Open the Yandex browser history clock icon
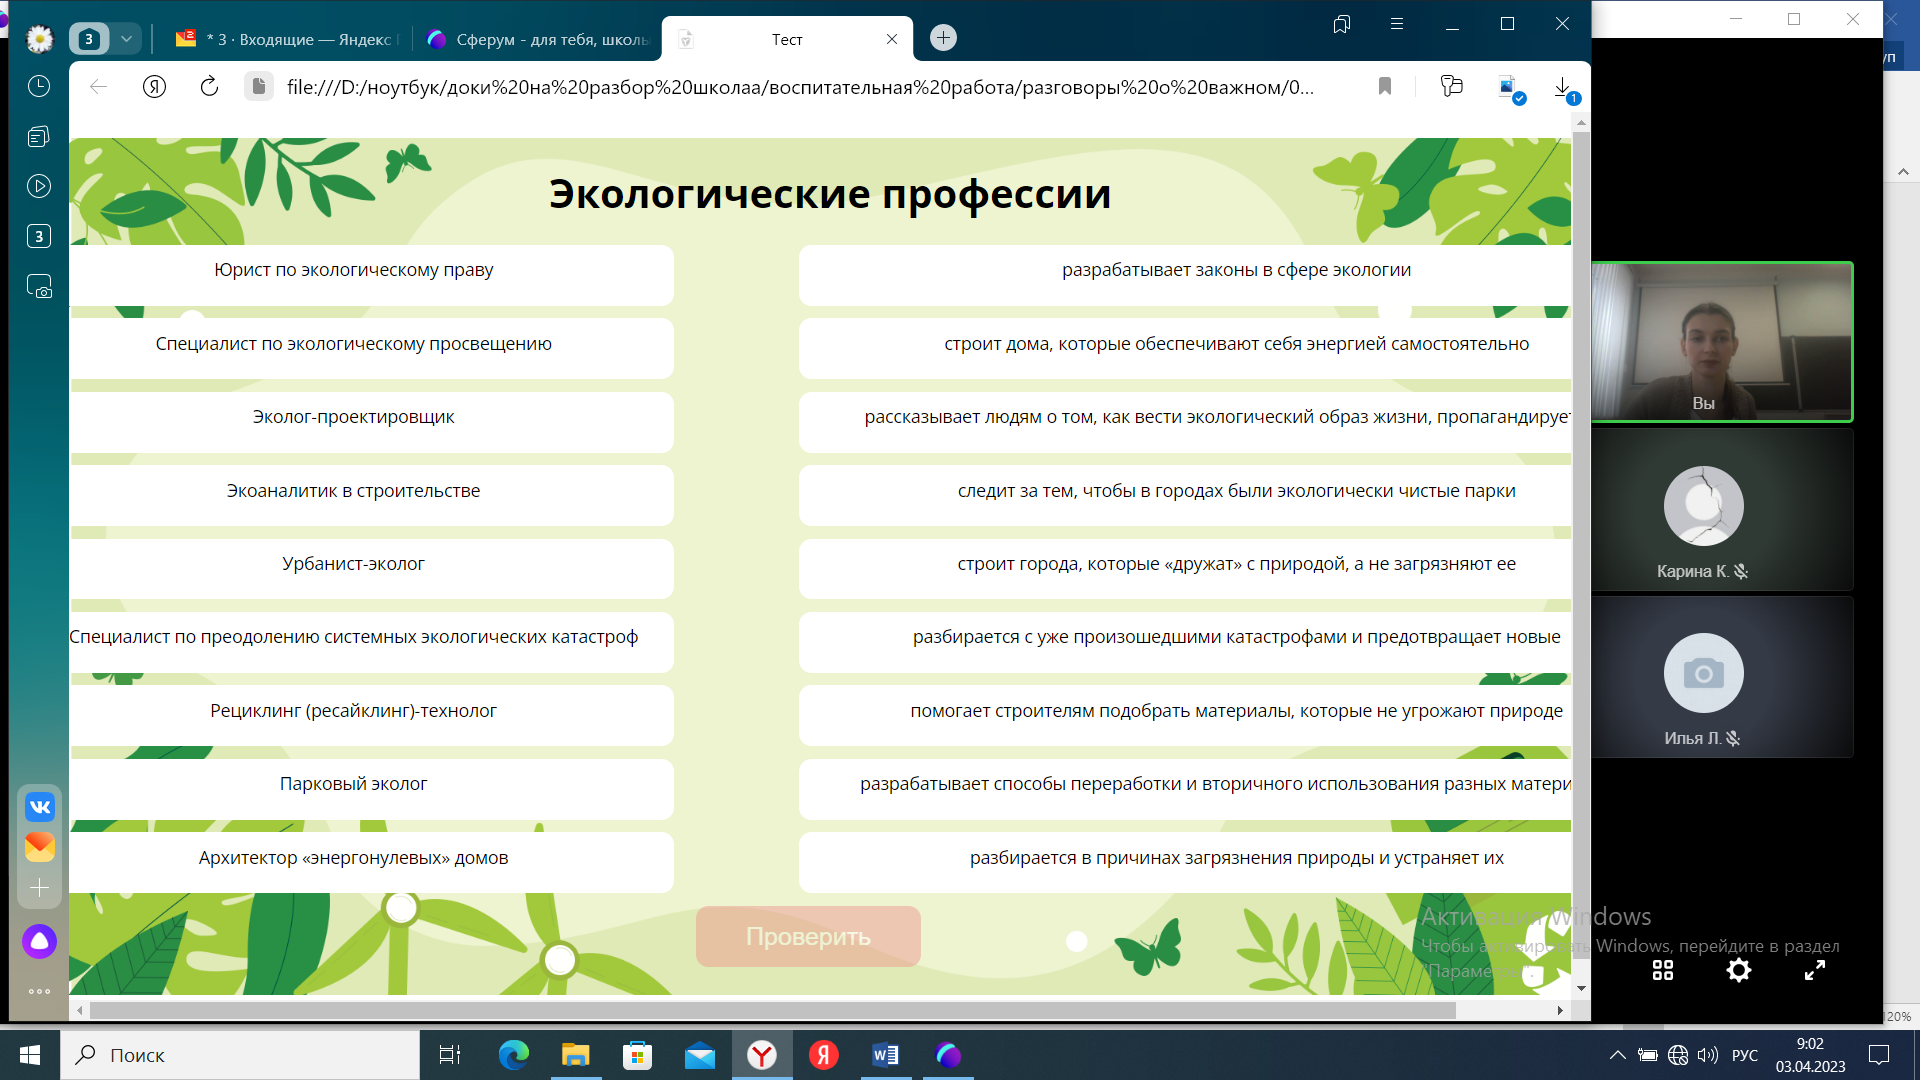Viewport: 1920px width, 1080px height. pyautogui.click(x=39, y=87)
